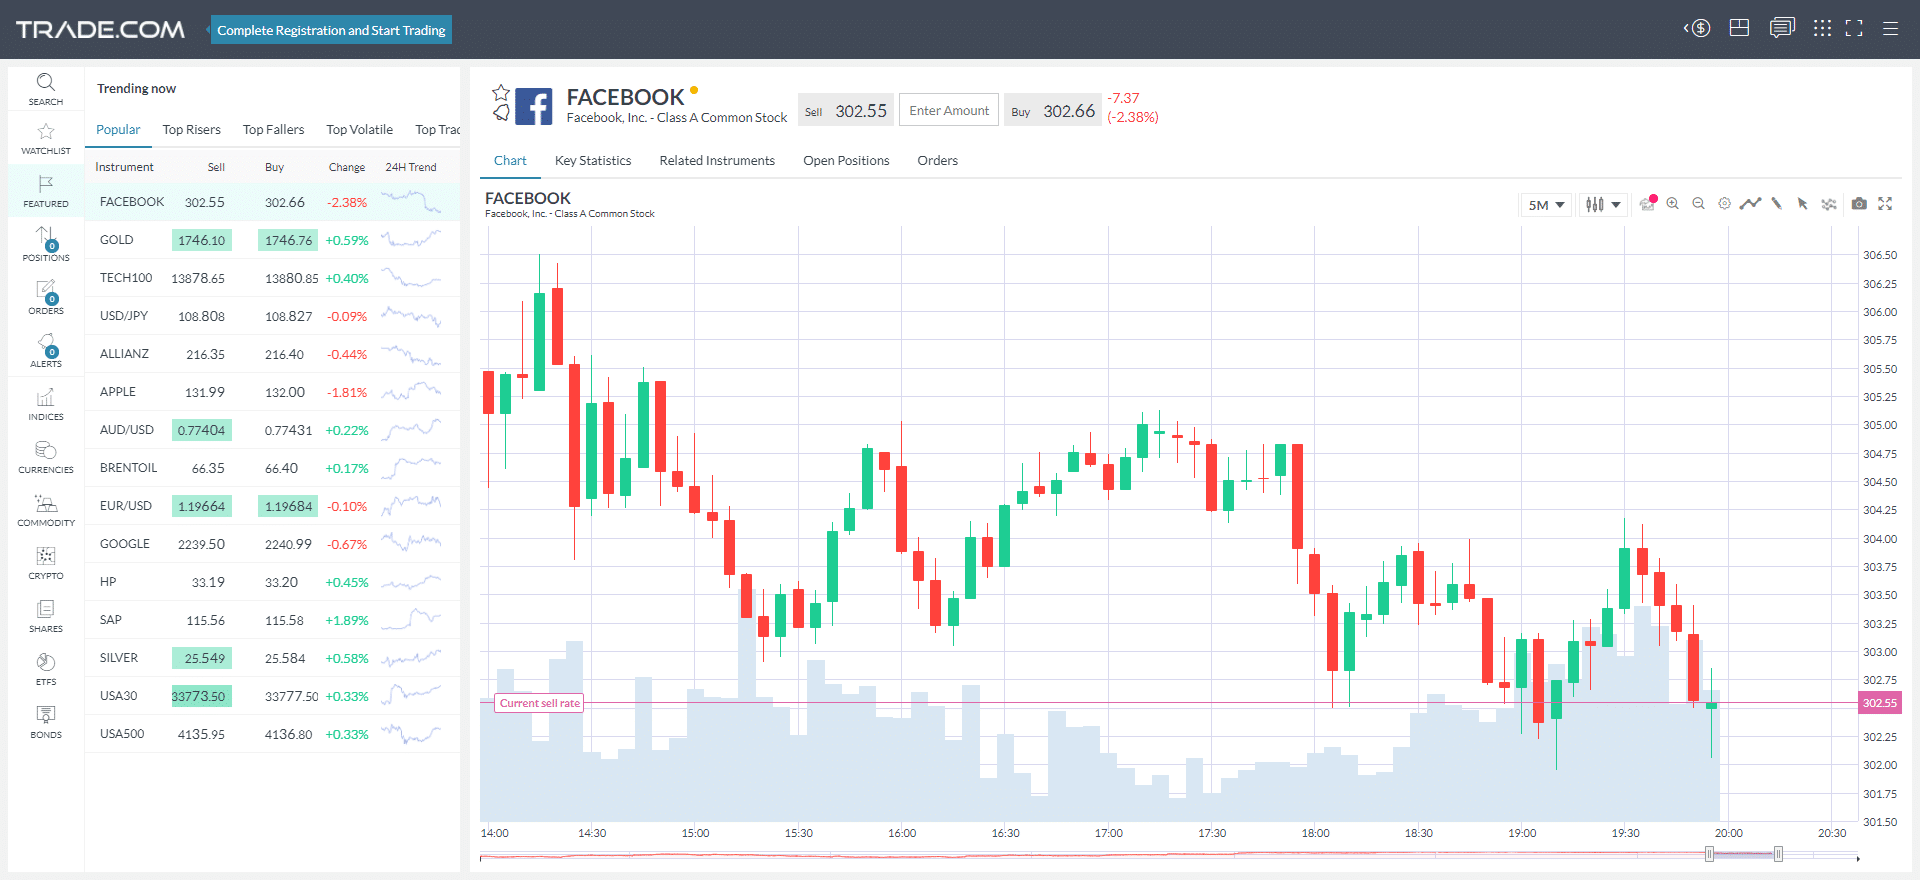Image resolution: width=1920 pixels, height=880 pixels.
Task: Select the BRENTOIL instrument row
Action: [272, 468]
